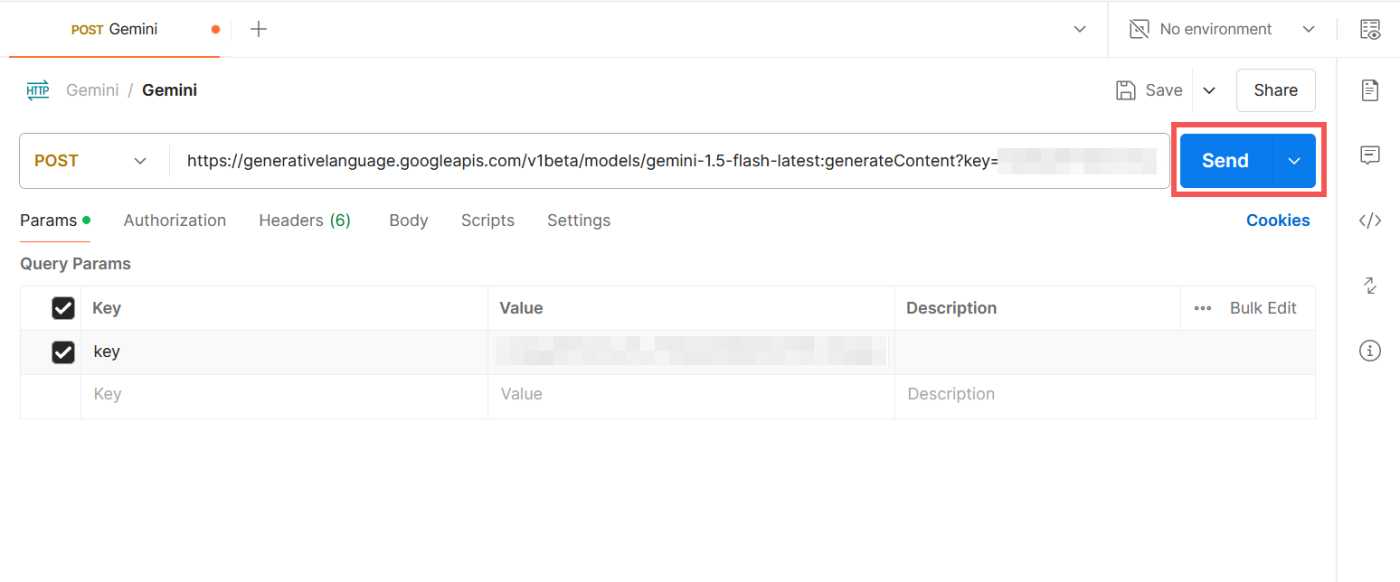
Task: Open Related requests icon in right sidebar
Action: (1370, 286)
